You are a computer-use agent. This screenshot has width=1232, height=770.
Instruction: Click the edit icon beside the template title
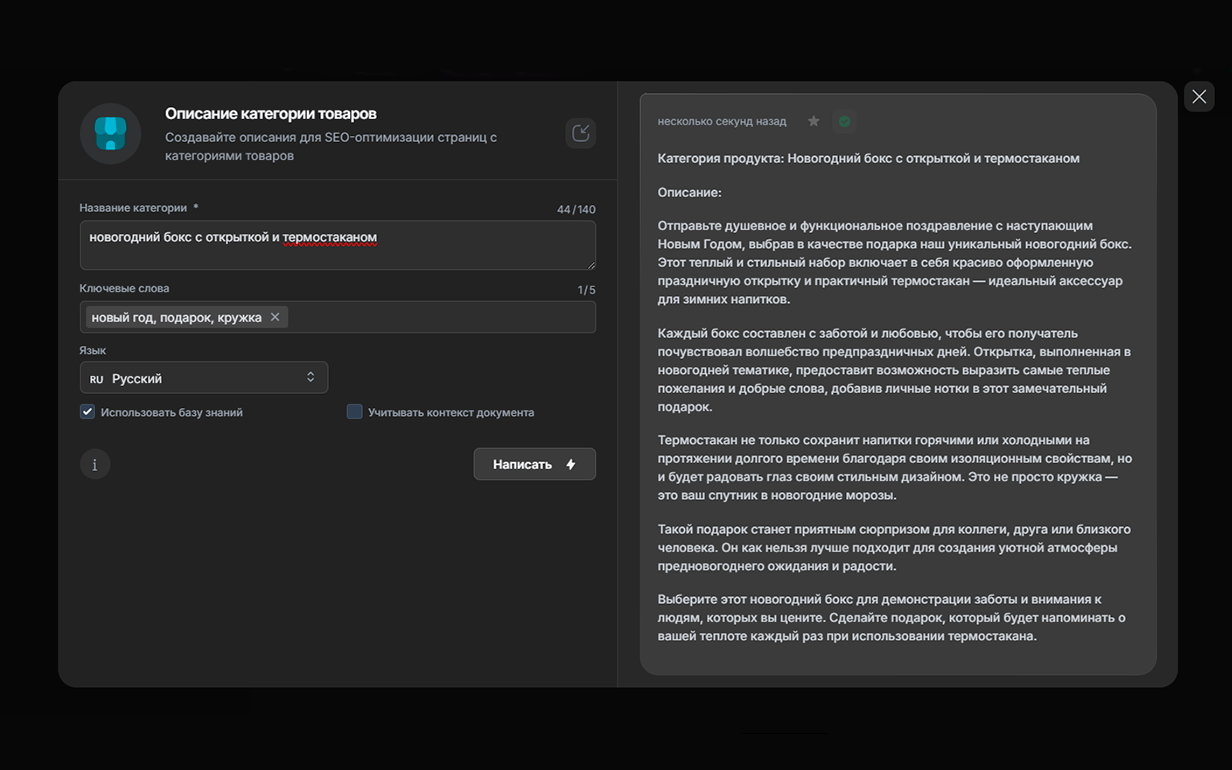point(580,133)
